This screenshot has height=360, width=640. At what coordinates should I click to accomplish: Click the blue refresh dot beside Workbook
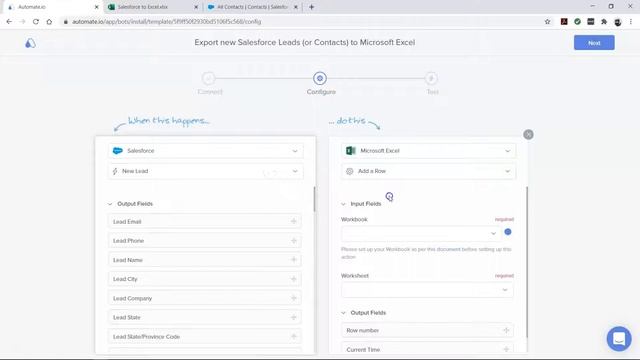point(508,232)
